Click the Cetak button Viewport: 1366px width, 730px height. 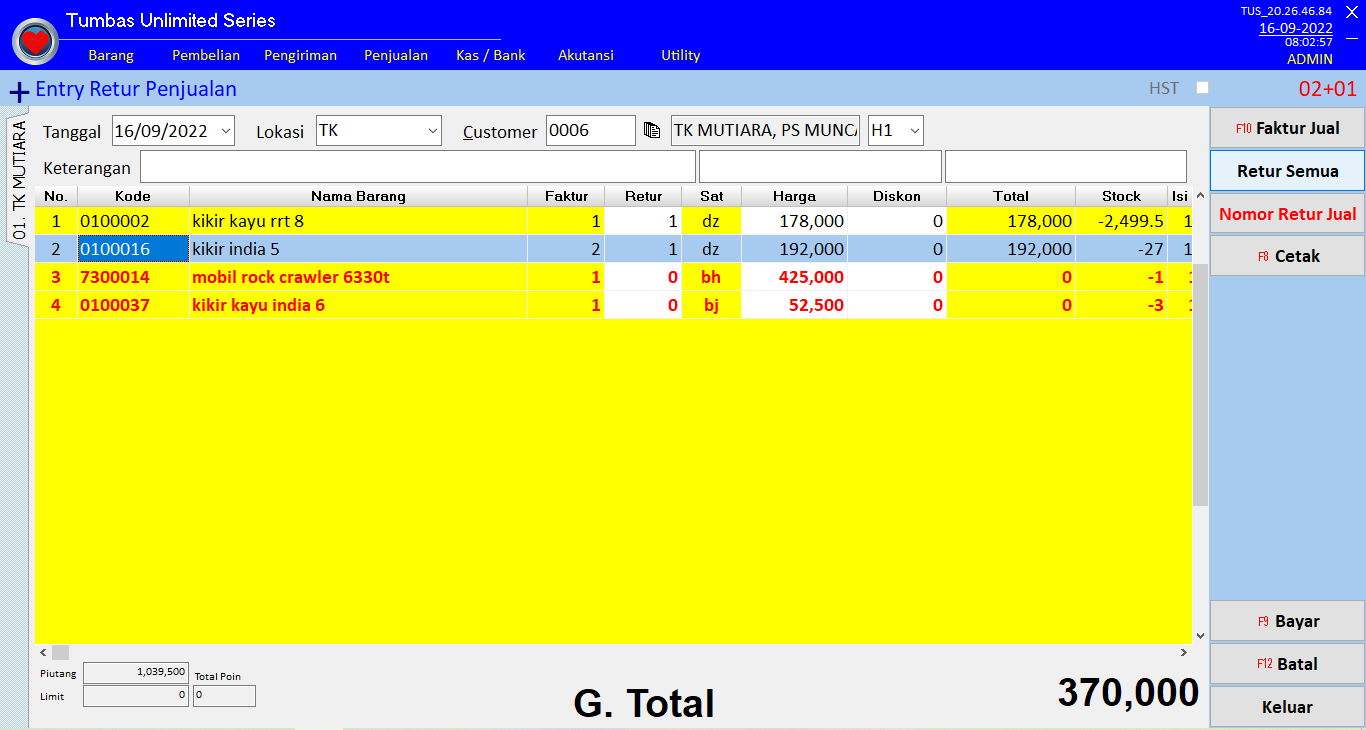coord(1287,256)
